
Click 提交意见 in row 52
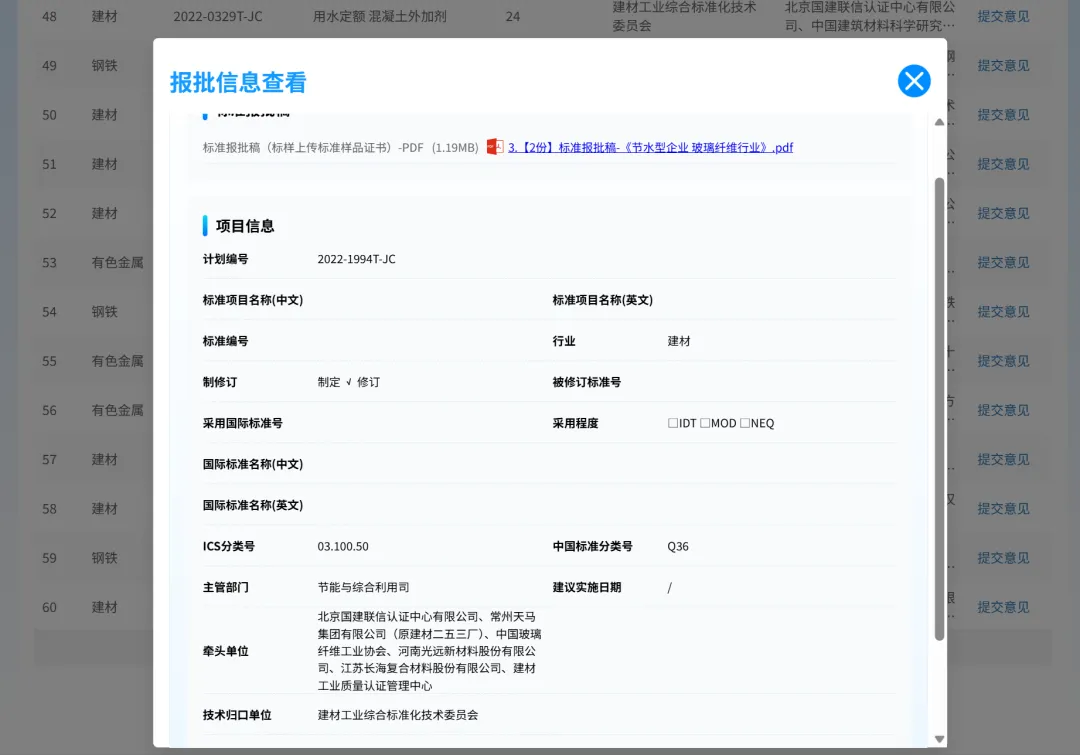pyautogui.click(x=1003, y=214)
